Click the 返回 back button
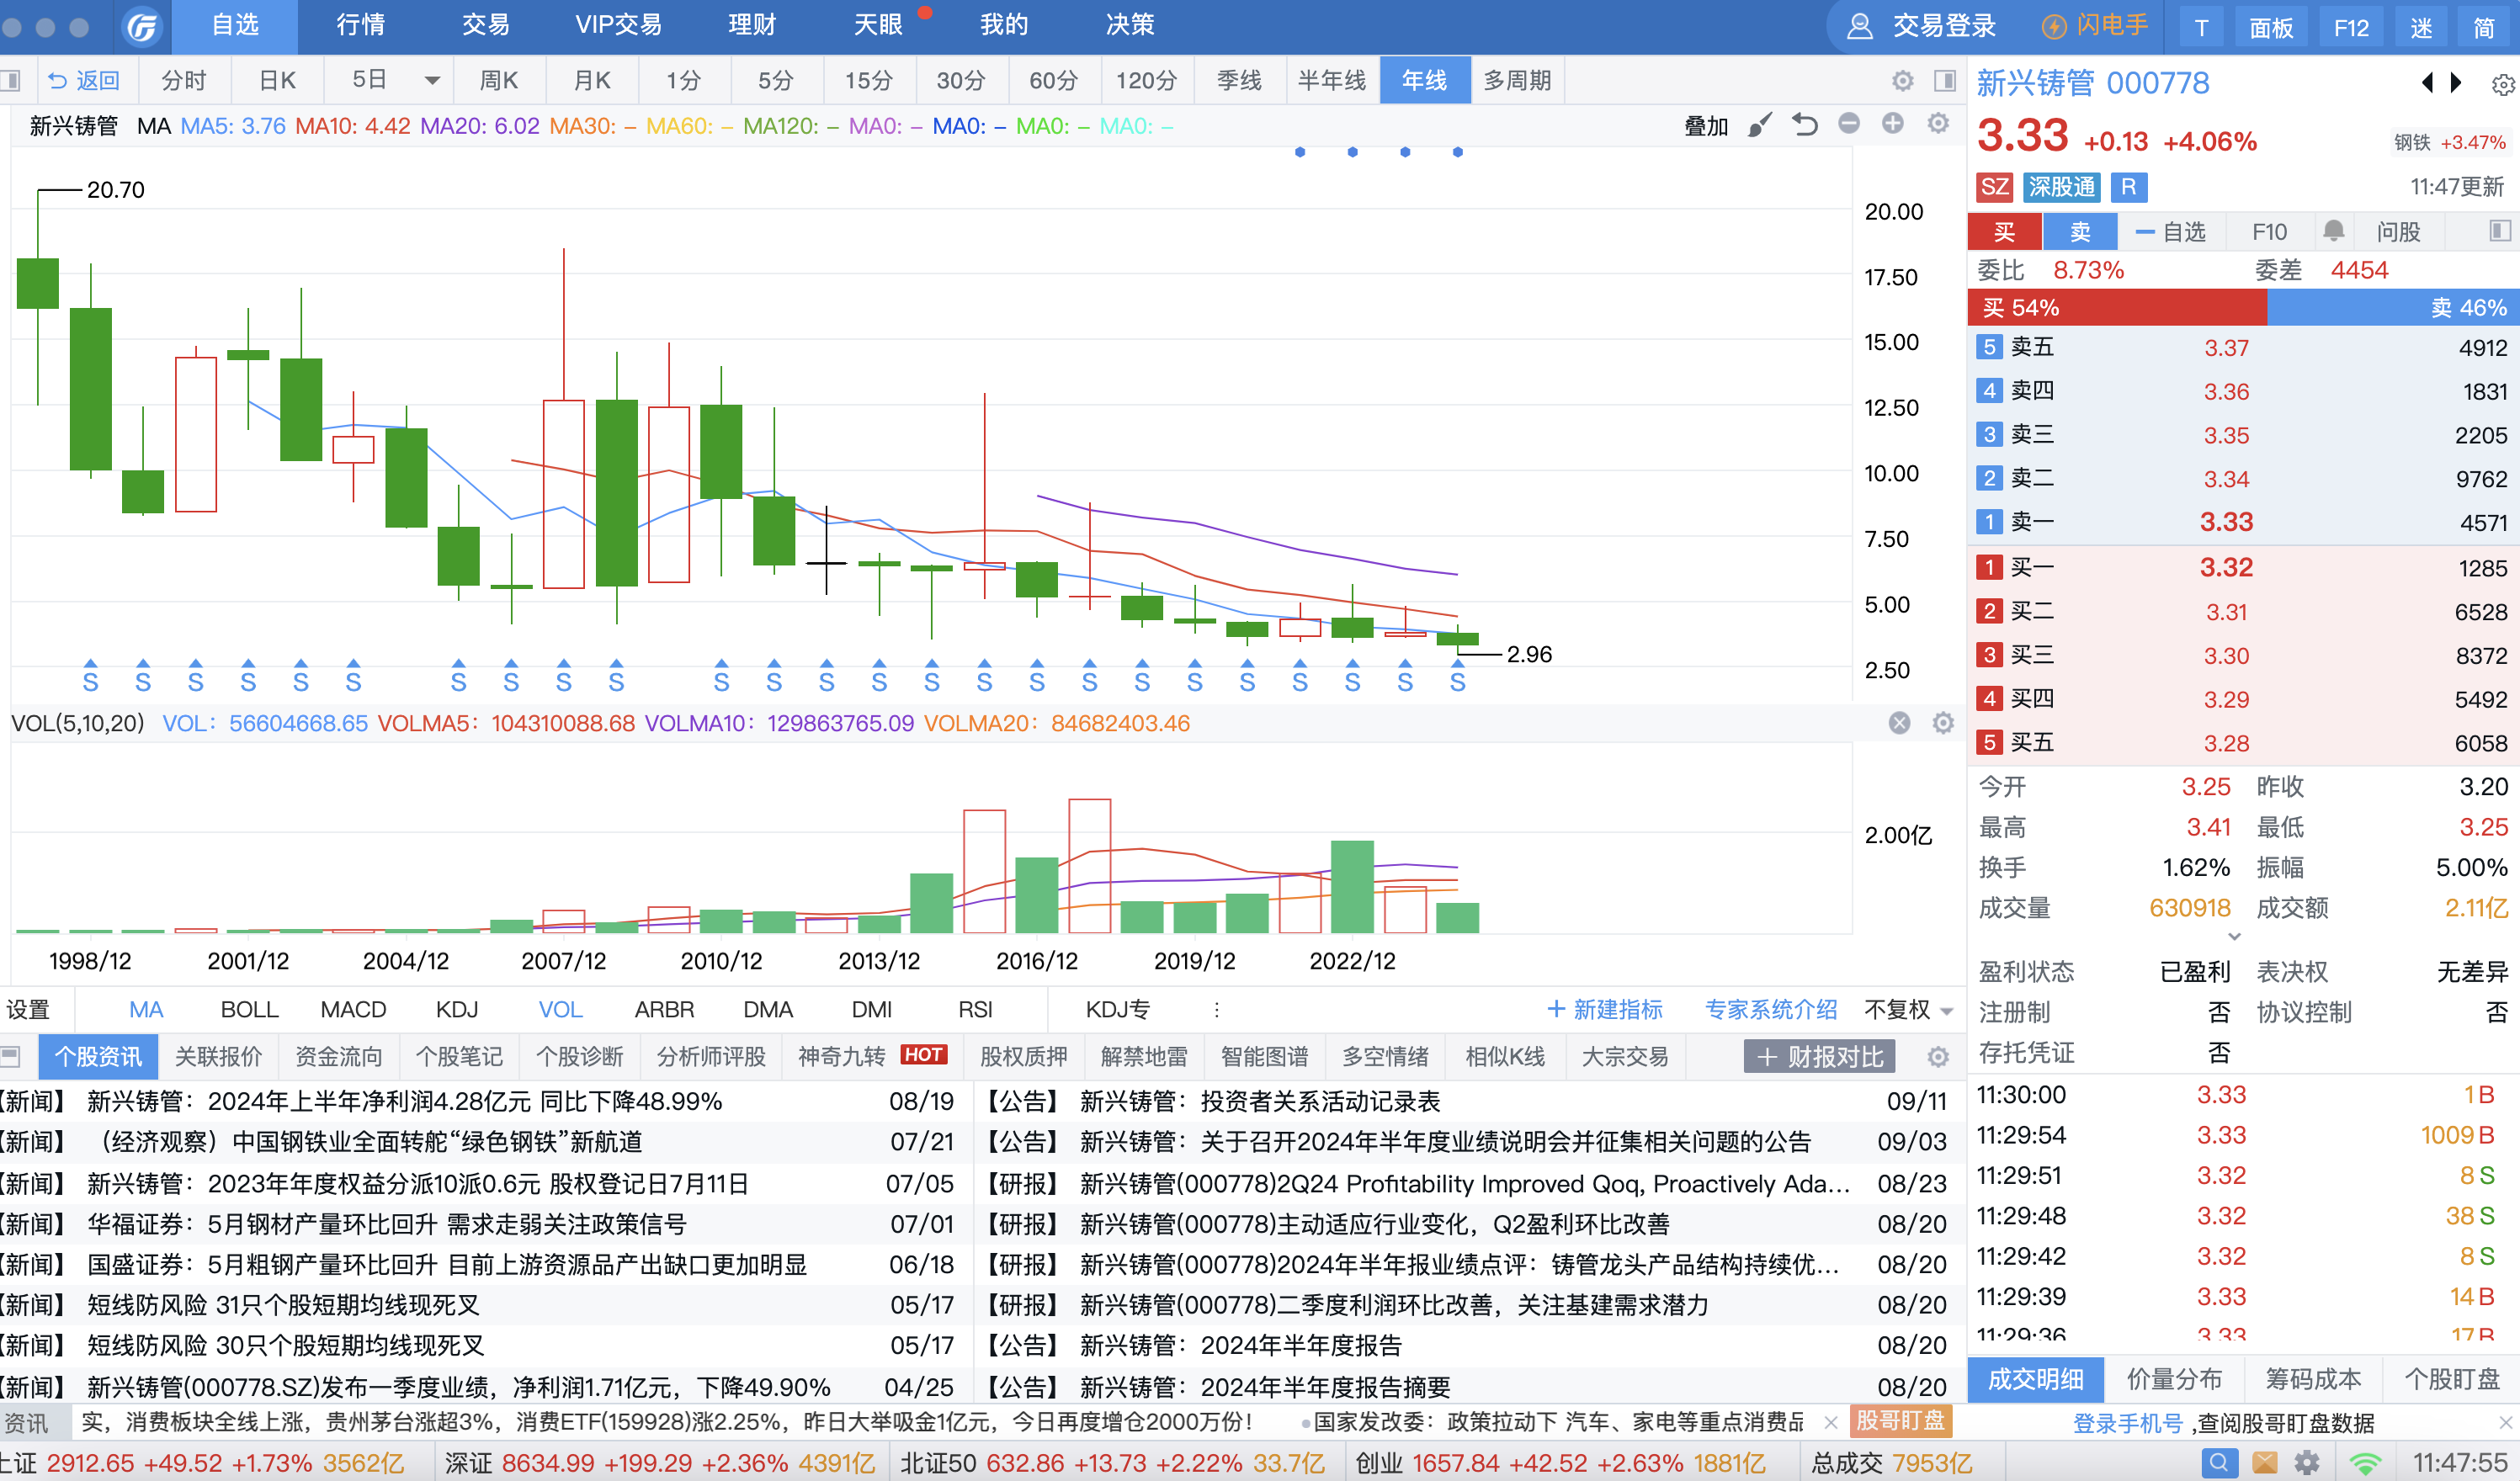This screenshot has height=1481, width=2520. 84,80
